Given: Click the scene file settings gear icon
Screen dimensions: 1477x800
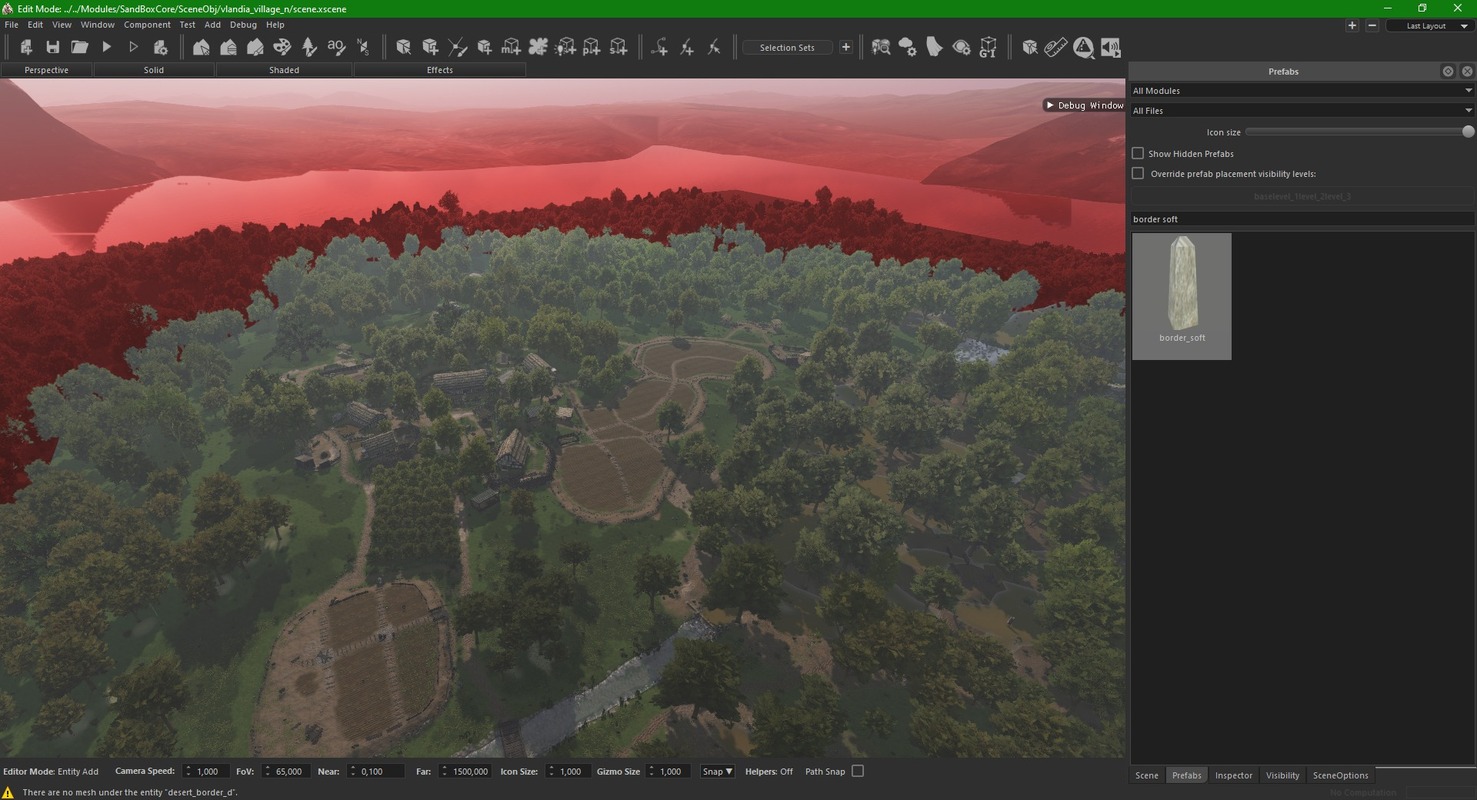Looking at the screenshot, I should pyautogui.click(x=160, y=47).
